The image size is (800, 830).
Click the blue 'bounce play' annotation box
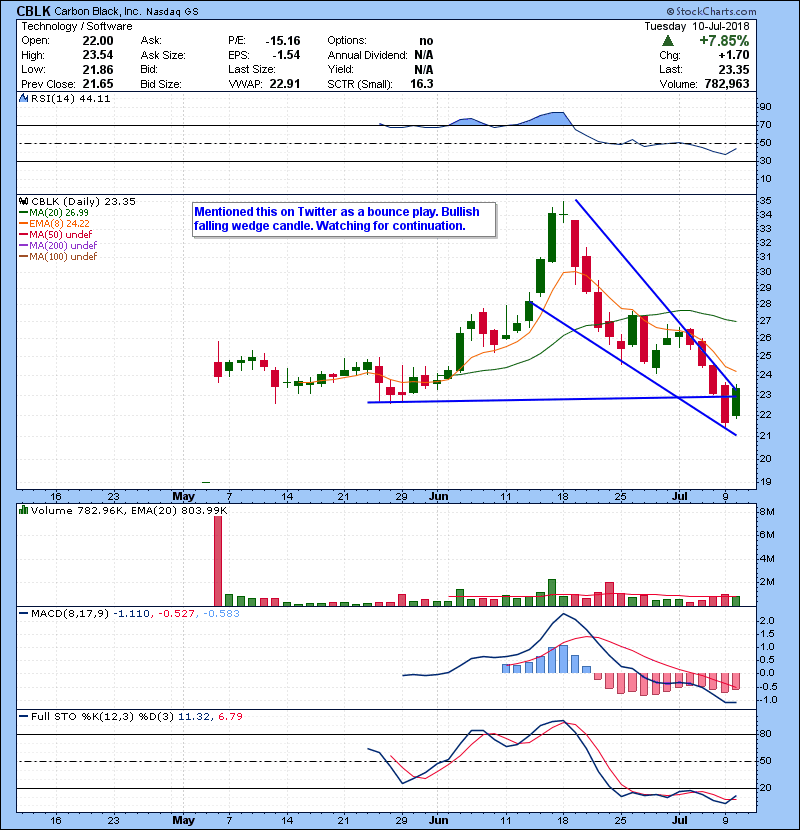344,219
